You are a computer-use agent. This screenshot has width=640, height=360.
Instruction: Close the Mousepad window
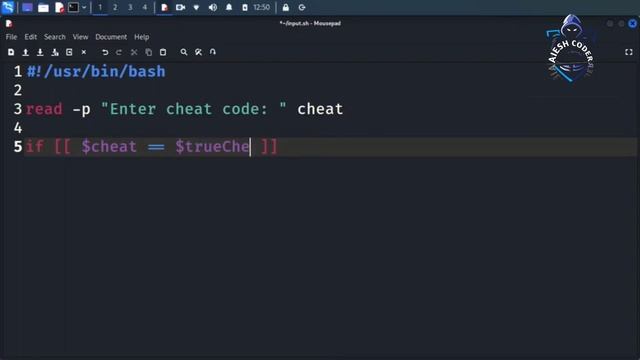point(632,24)
